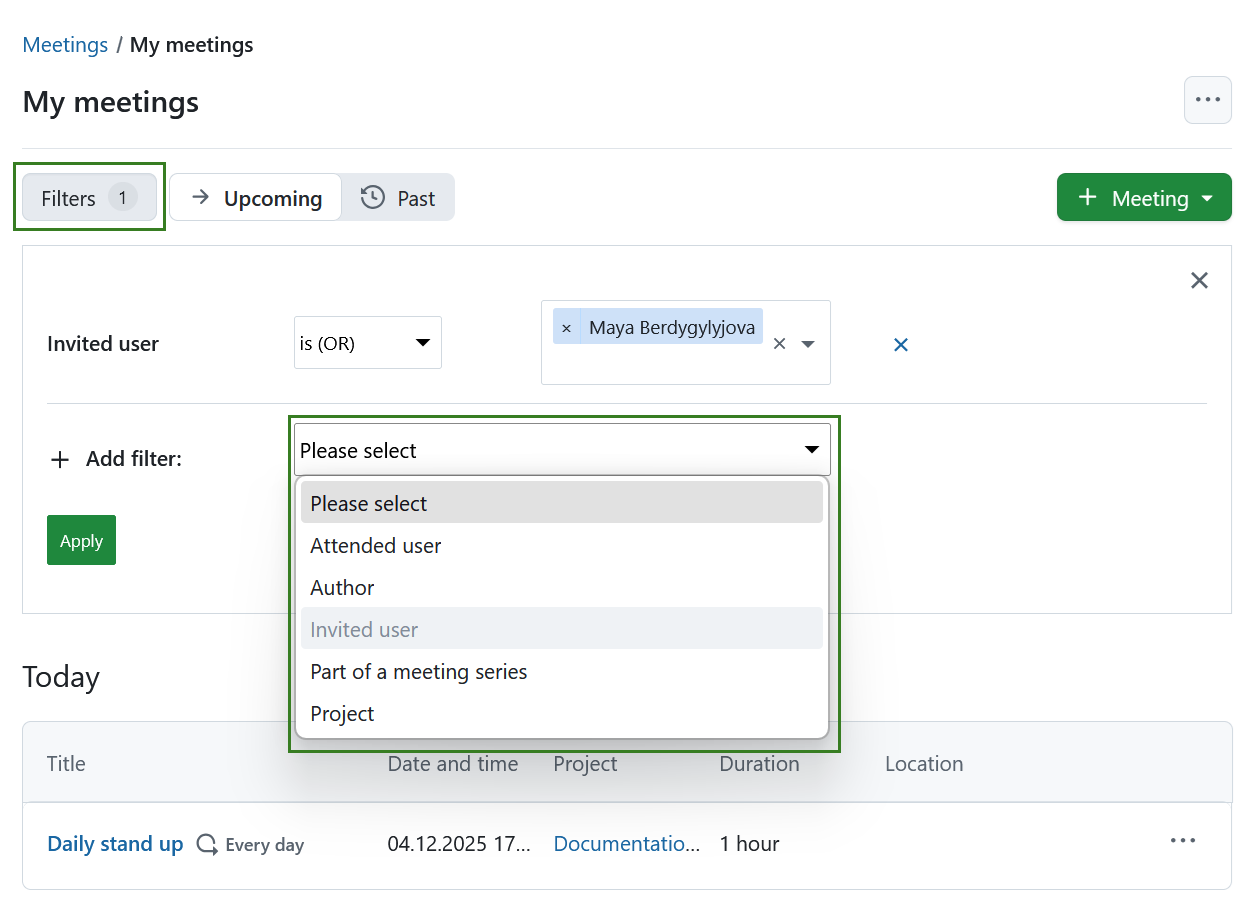Expand the invited user value dropdown
Viewport: 1247px width, 897px height.
click(x=808, y=342)
